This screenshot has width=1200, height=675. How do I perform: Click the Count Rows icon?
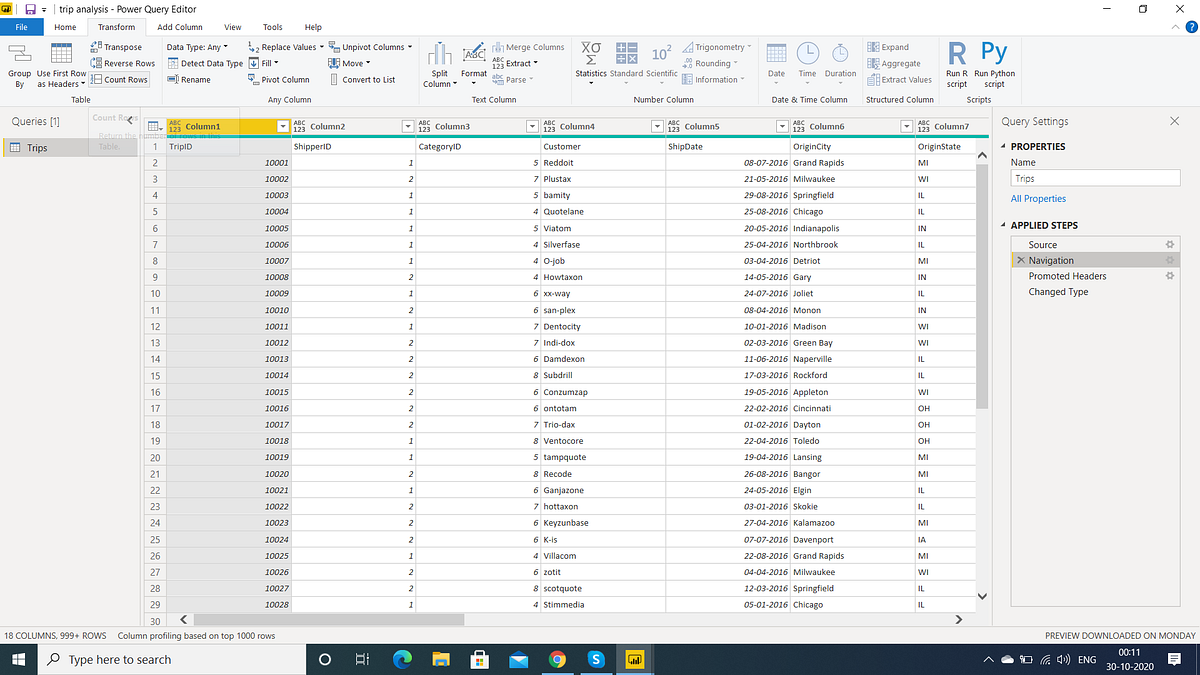click(96, 79)
